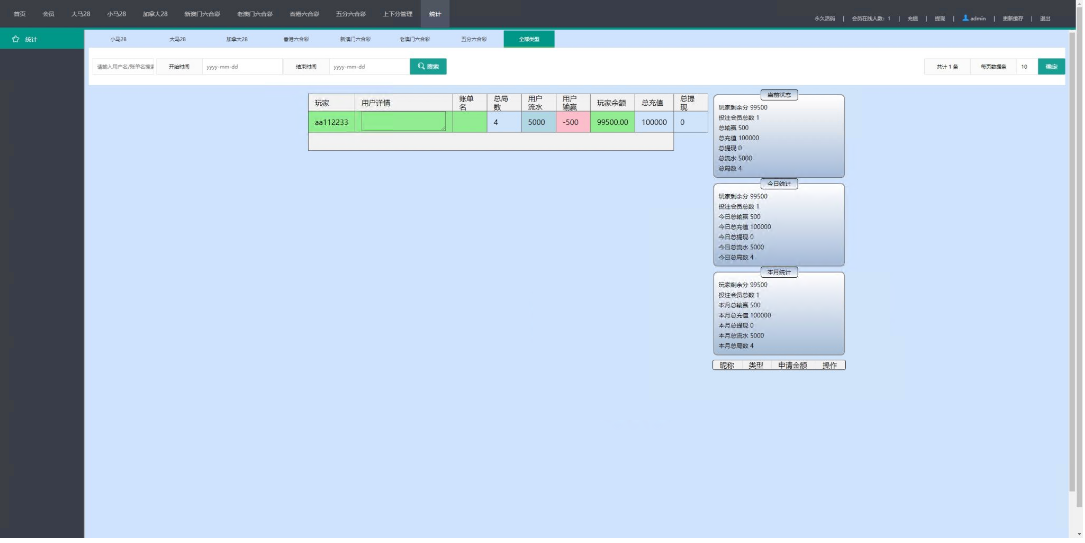Click the user details textarea for aa112233
Viewport: 1085px width, 543px height.
[x=403, y=121]
